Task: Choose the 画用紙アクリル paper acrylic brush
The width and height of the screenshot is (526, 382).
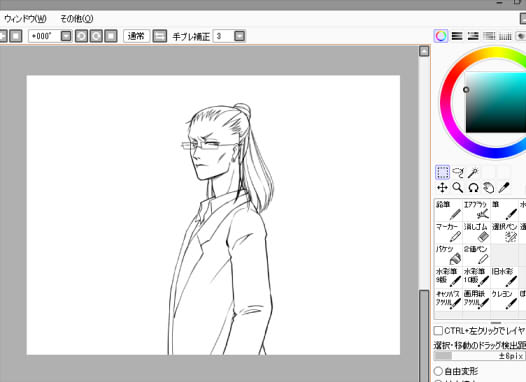Action: (476, 299)
